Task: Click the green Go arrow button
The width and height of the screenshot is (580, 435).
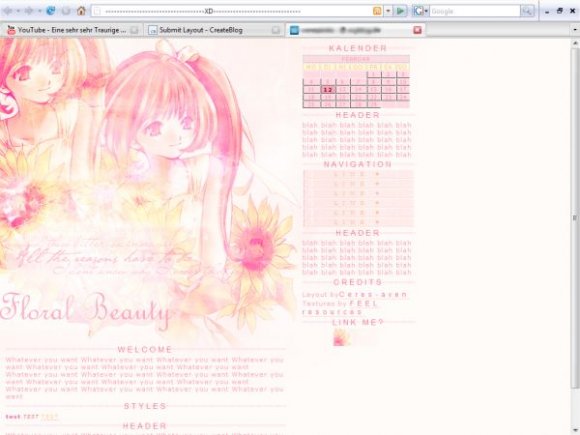Action: (400, 11)
